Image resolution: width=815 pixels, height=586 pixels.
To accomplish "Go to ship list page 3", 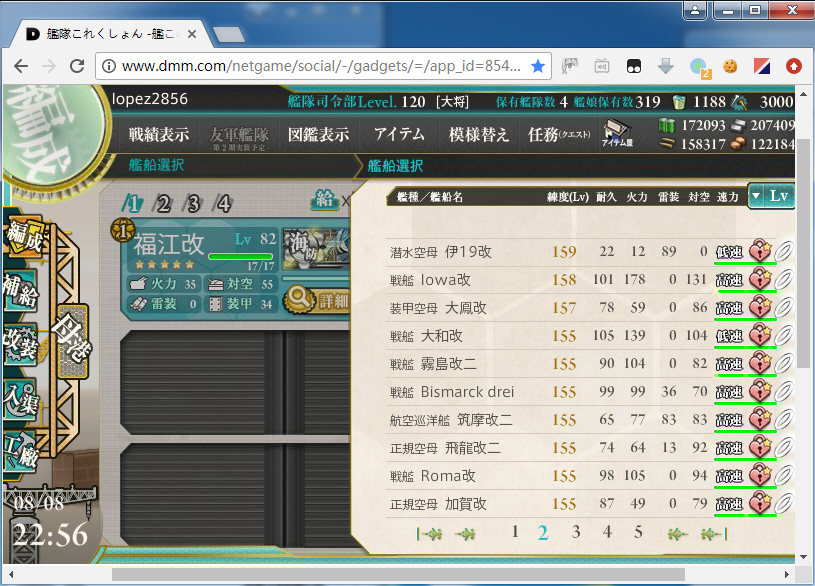I will click(576, 532).
